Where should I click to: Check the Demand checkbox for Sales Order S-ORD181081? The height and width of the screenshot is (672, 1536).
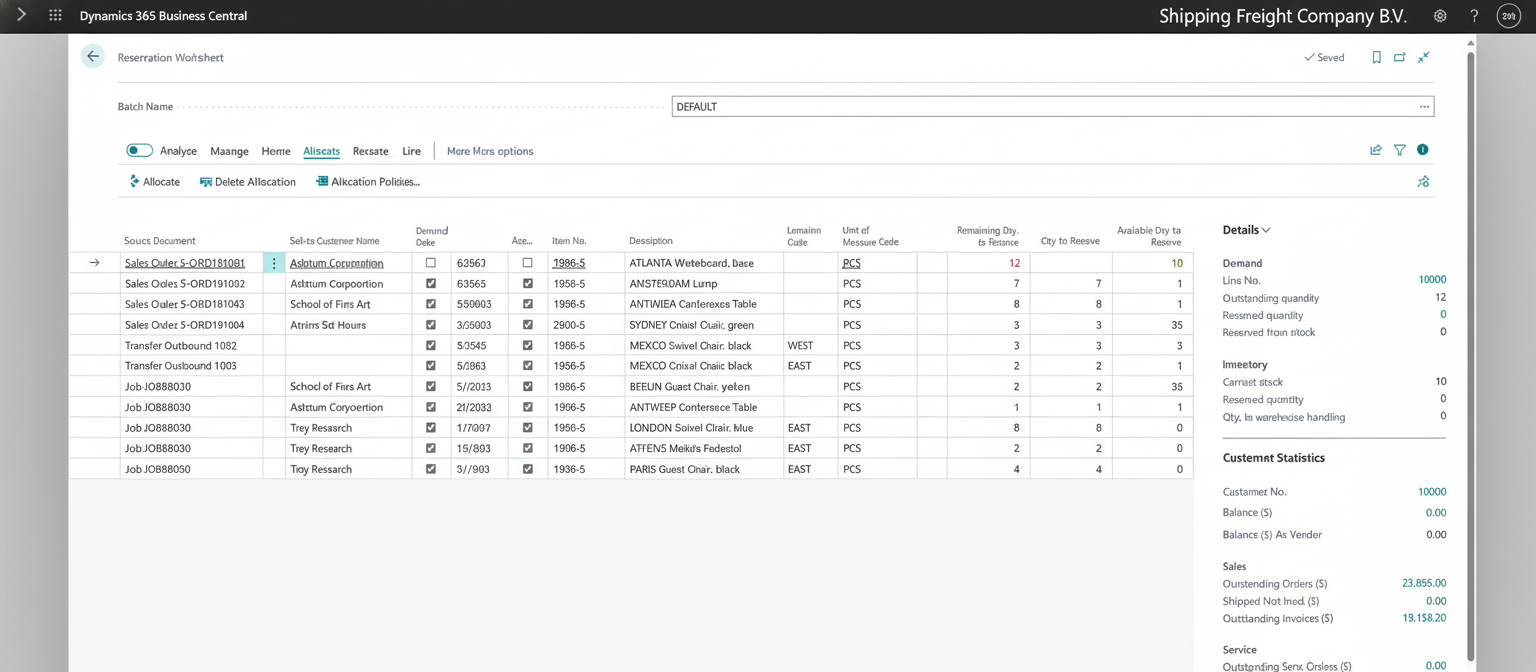pos(431,263)
